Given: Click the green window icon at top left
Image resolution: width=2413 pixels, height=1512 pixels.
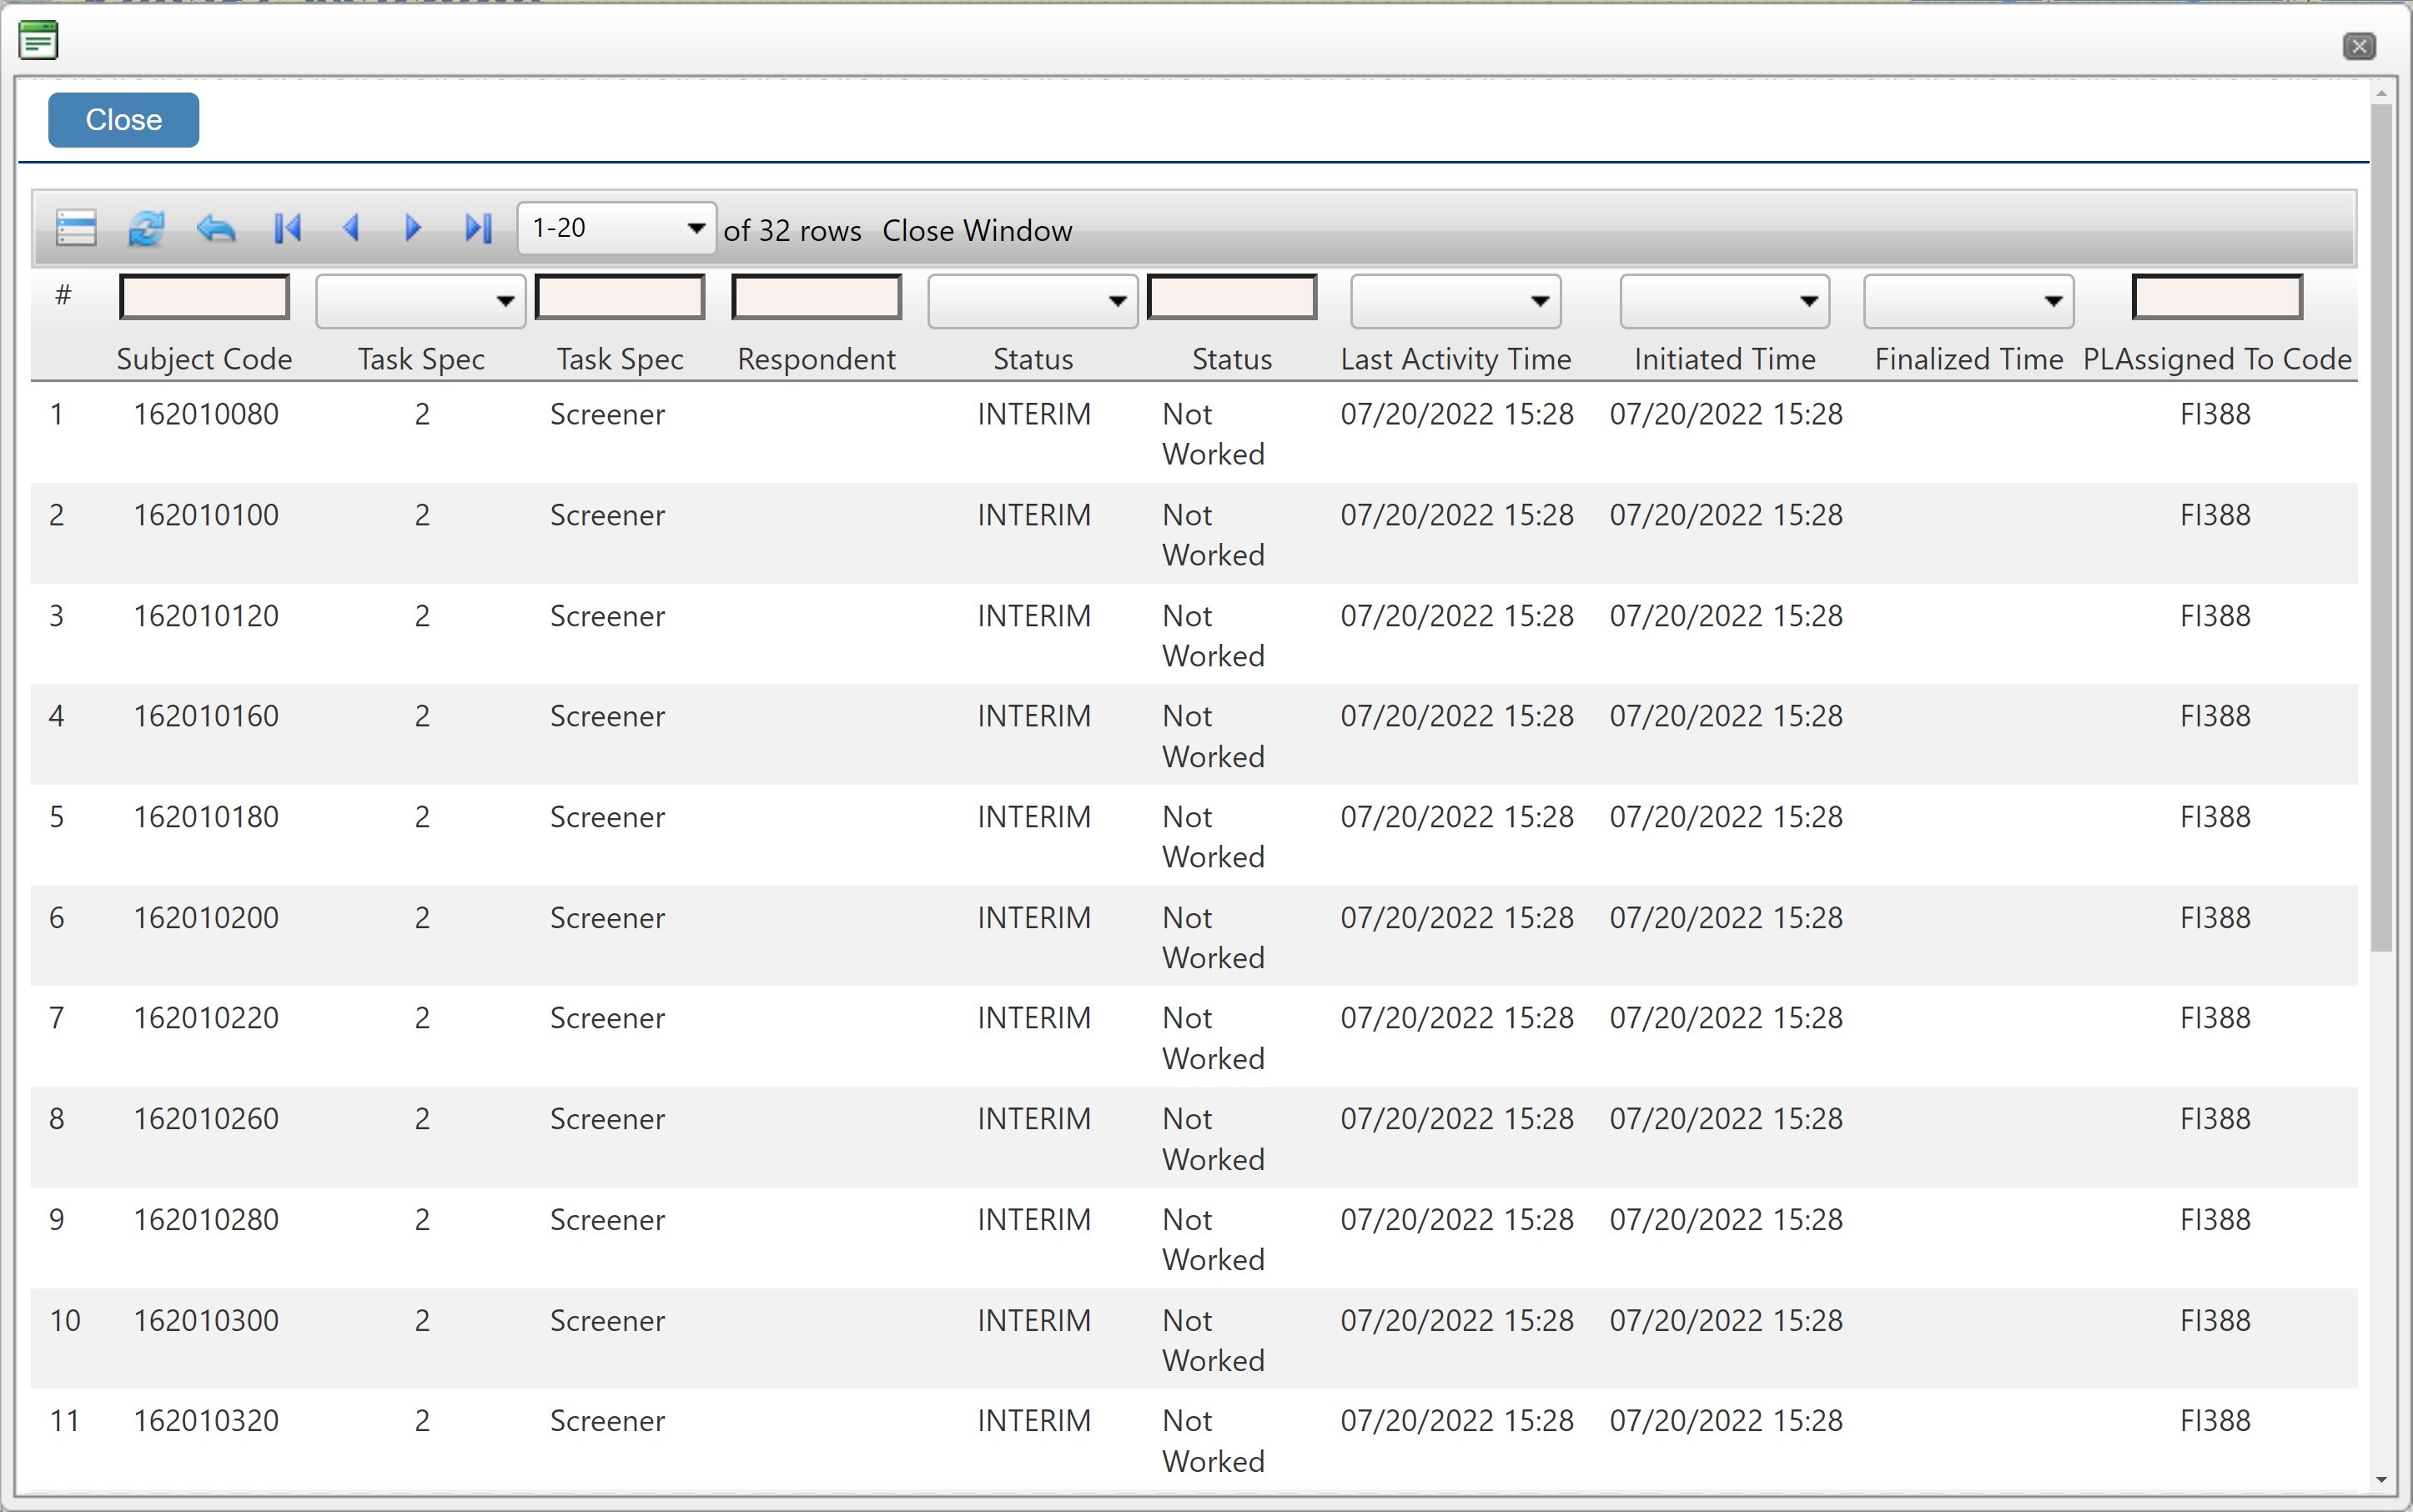Looking at the screenshot, I should click(x=39, y=41).
